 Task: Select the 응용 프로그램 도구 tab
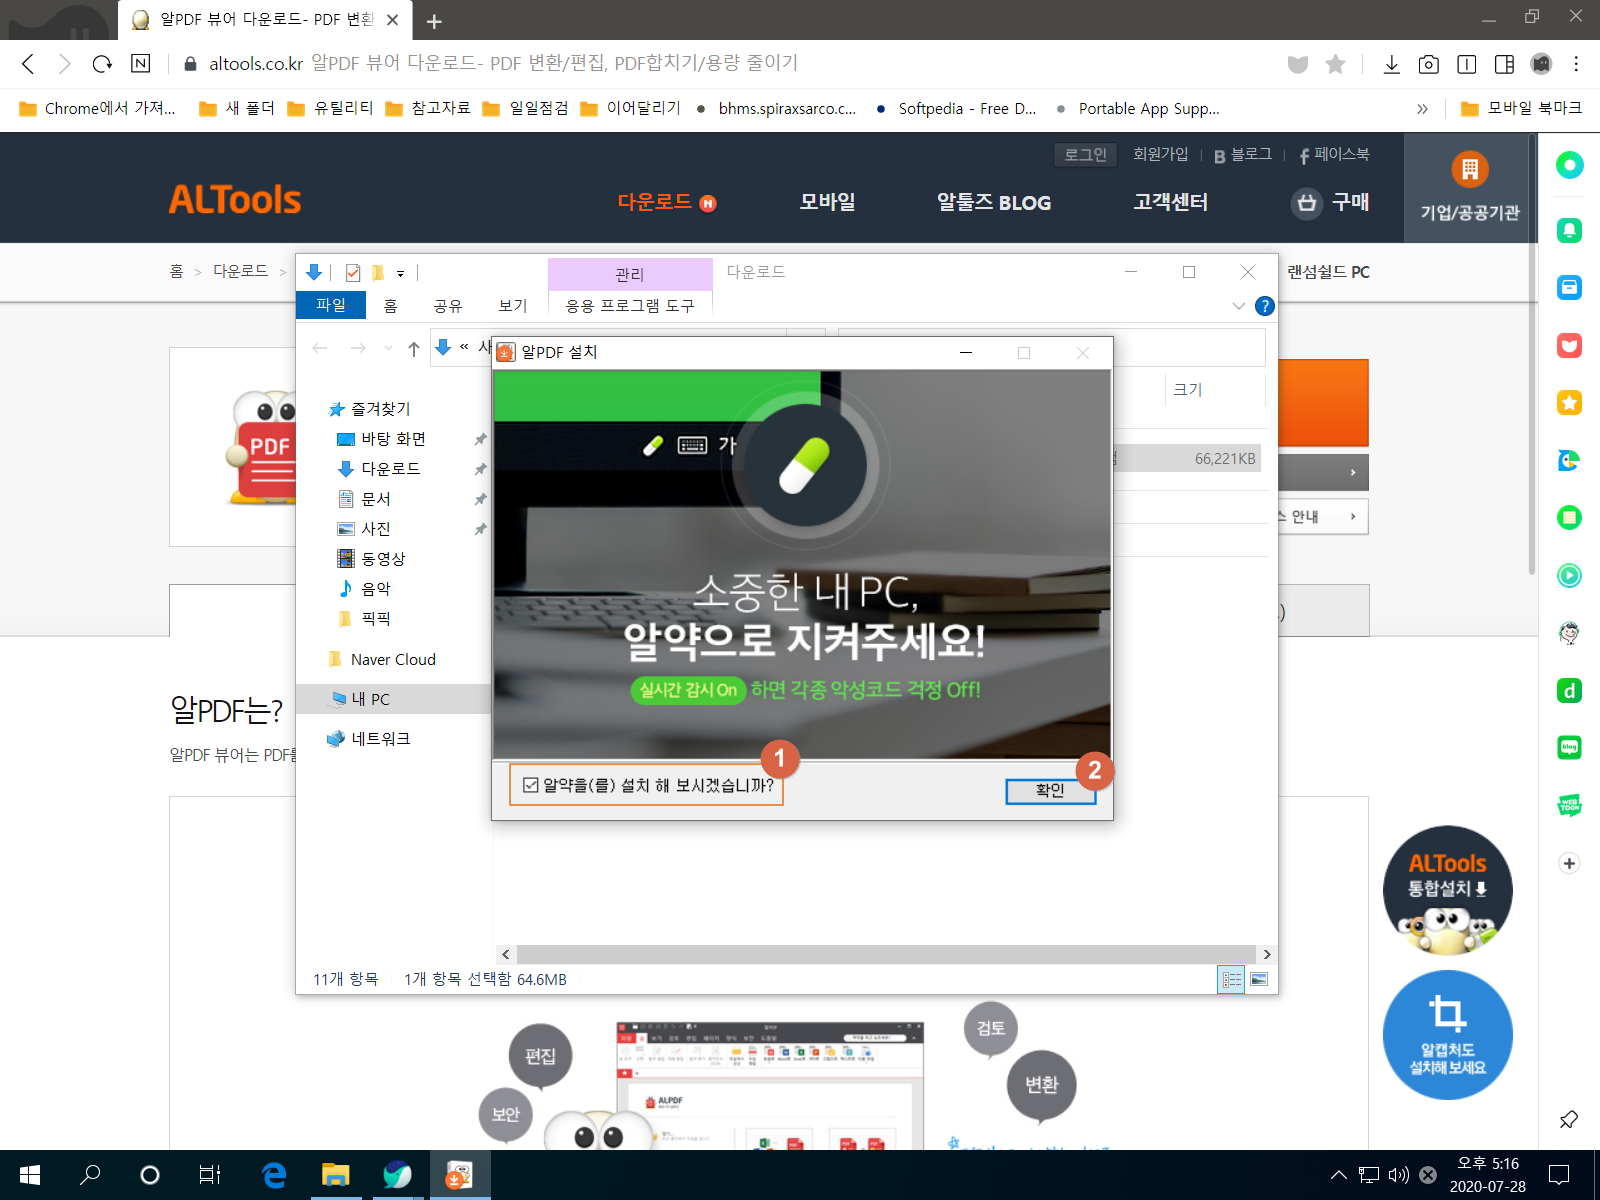(x=630, y=306)
